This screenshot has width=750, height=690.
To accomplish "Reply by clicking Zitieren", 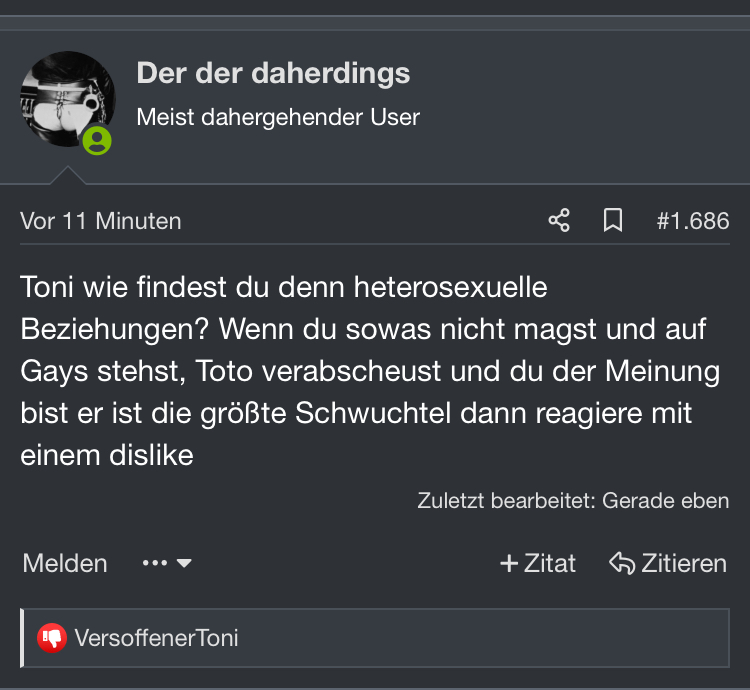I will [x=668, y=563].
